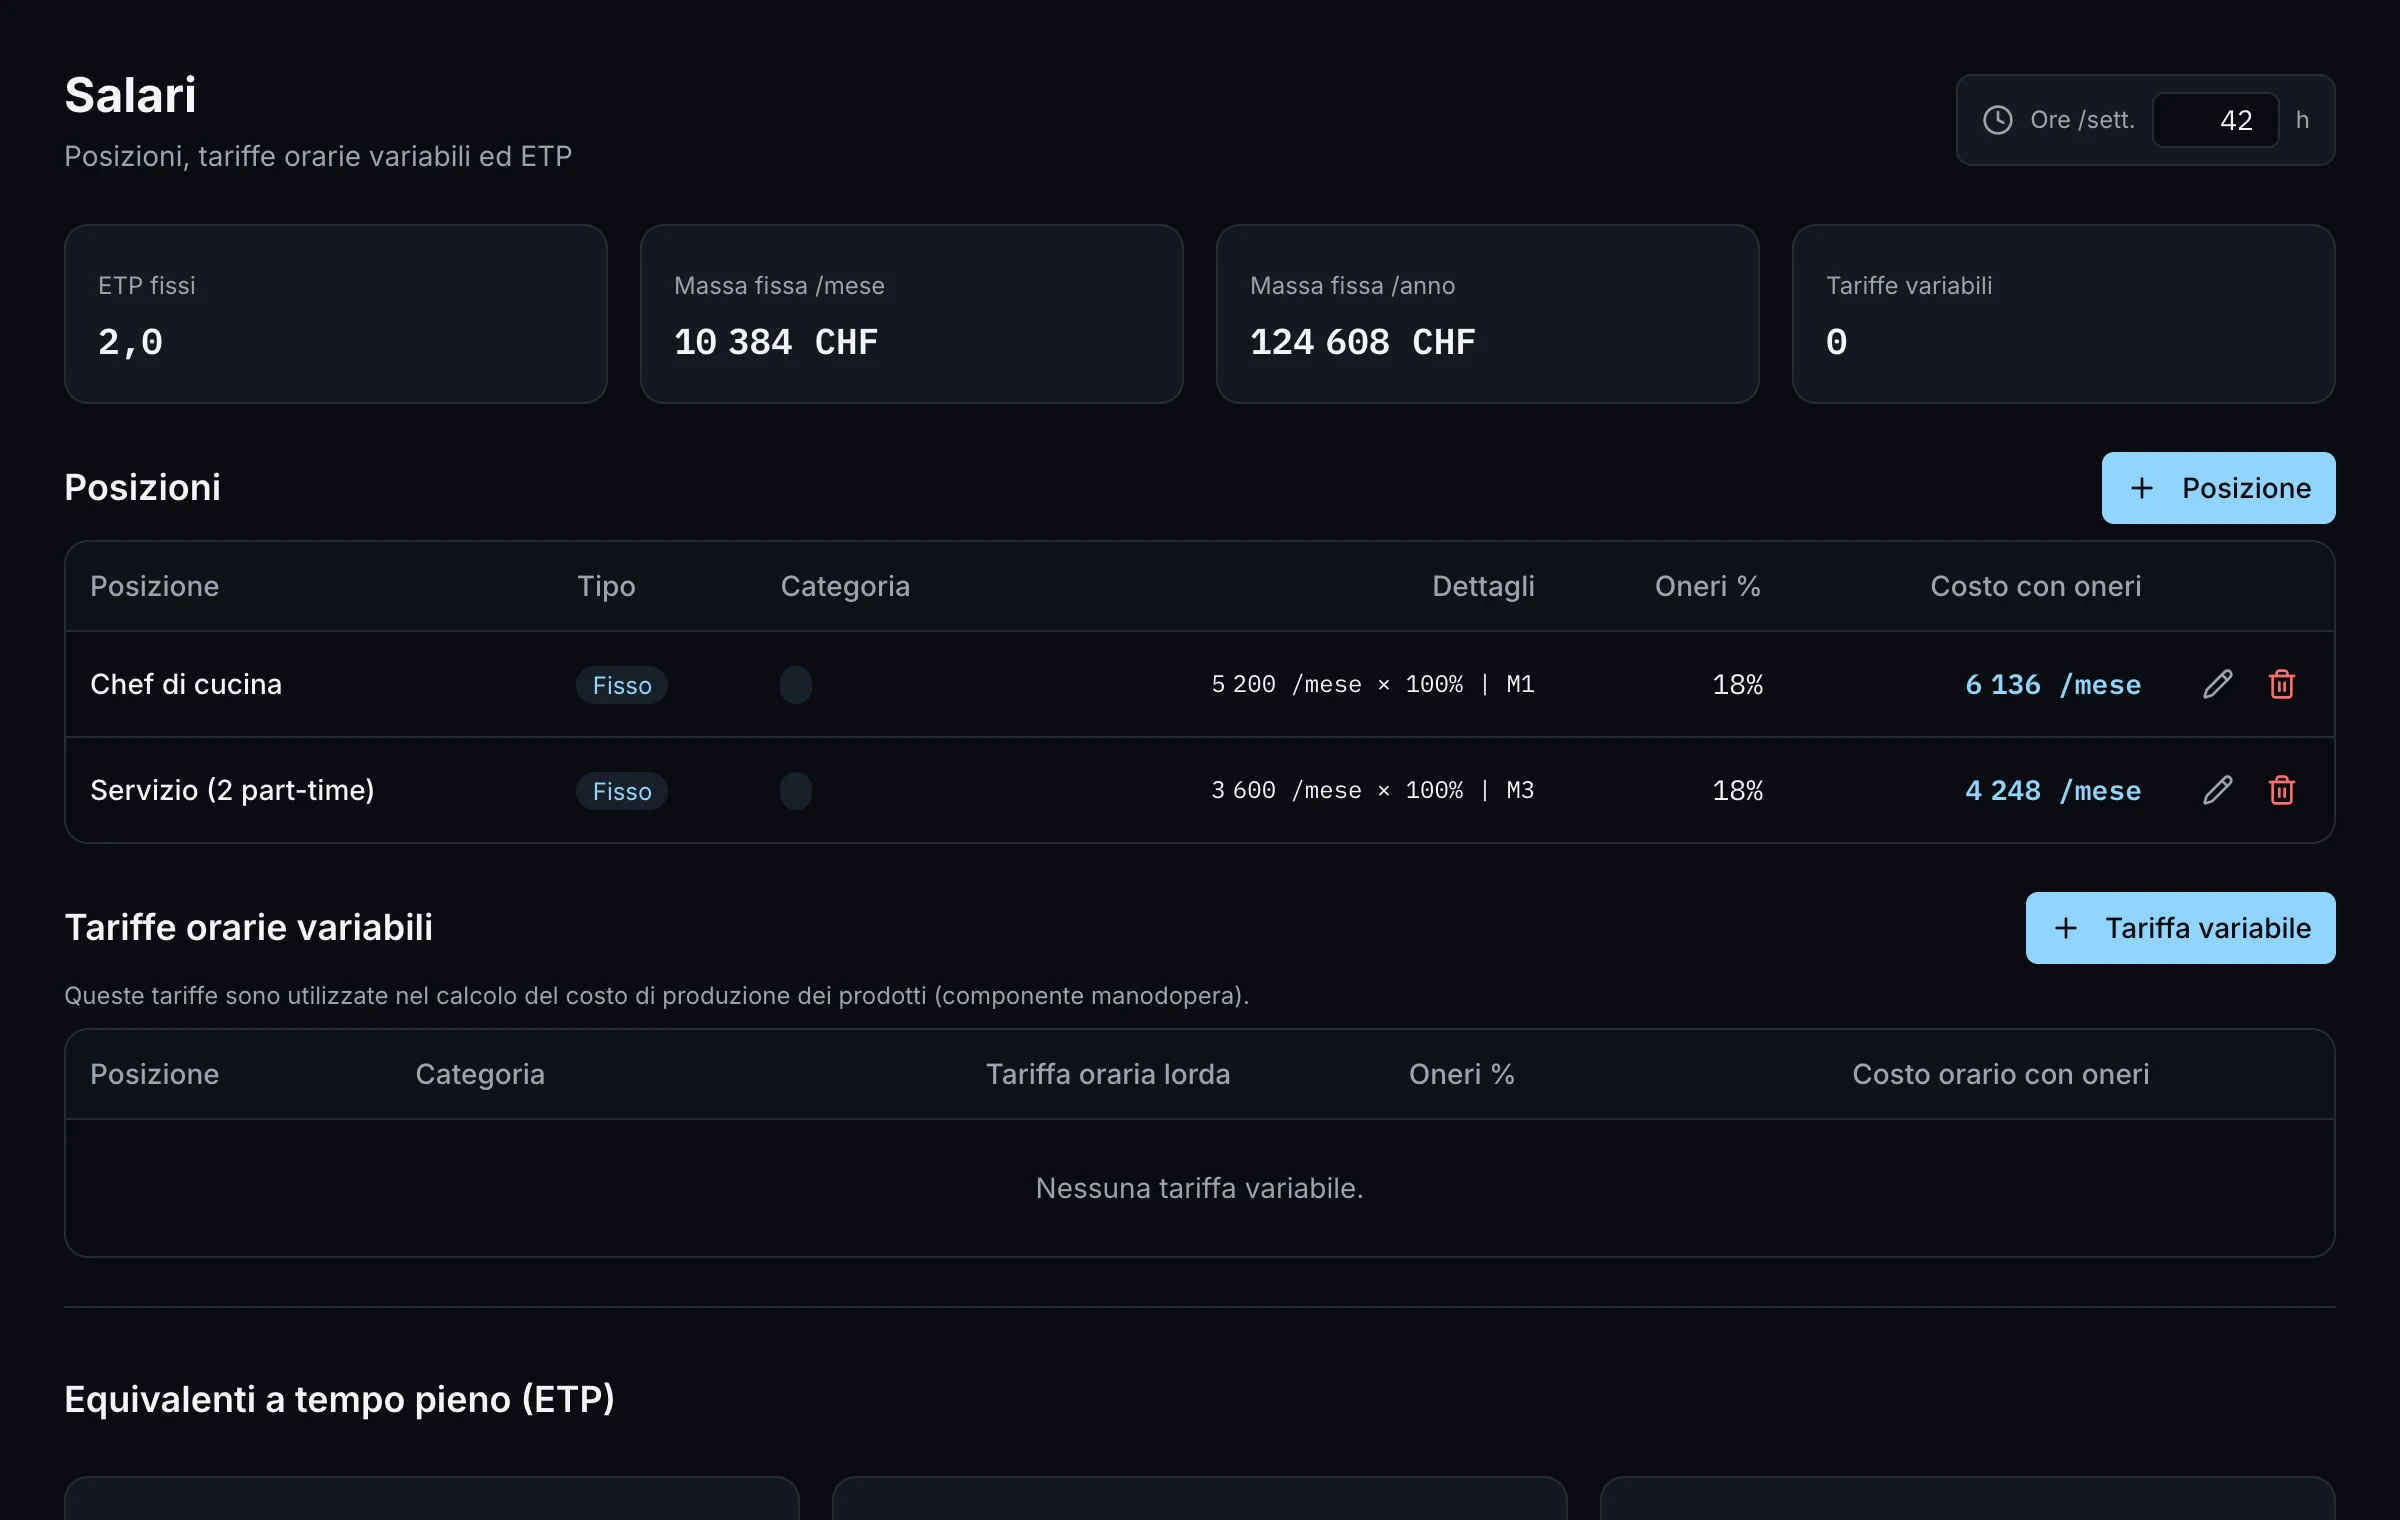Screen dimensions: 2400x1520
Task: Click the Chef di cucina category dot
Action: 796,684
